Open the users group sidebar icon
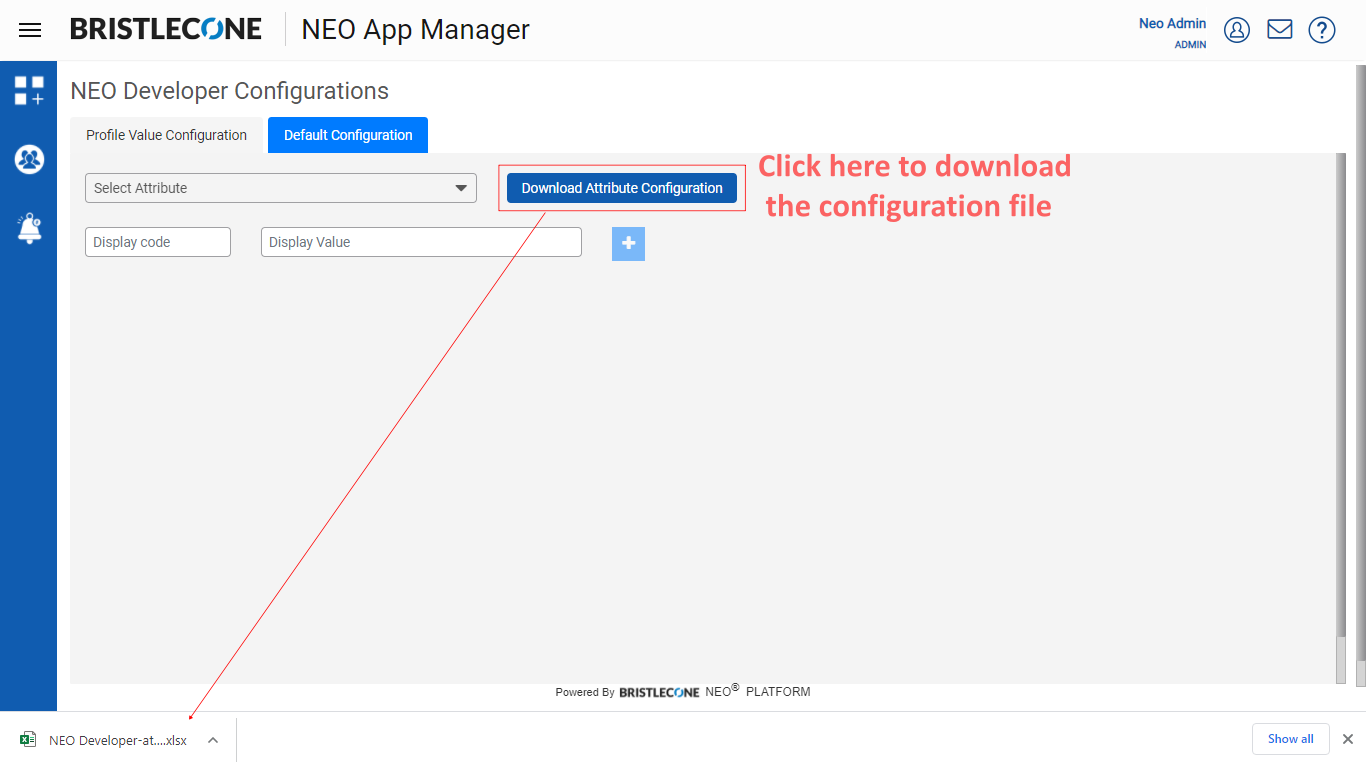The height and width of the screenshot is (768, 1366). [29, 159]
